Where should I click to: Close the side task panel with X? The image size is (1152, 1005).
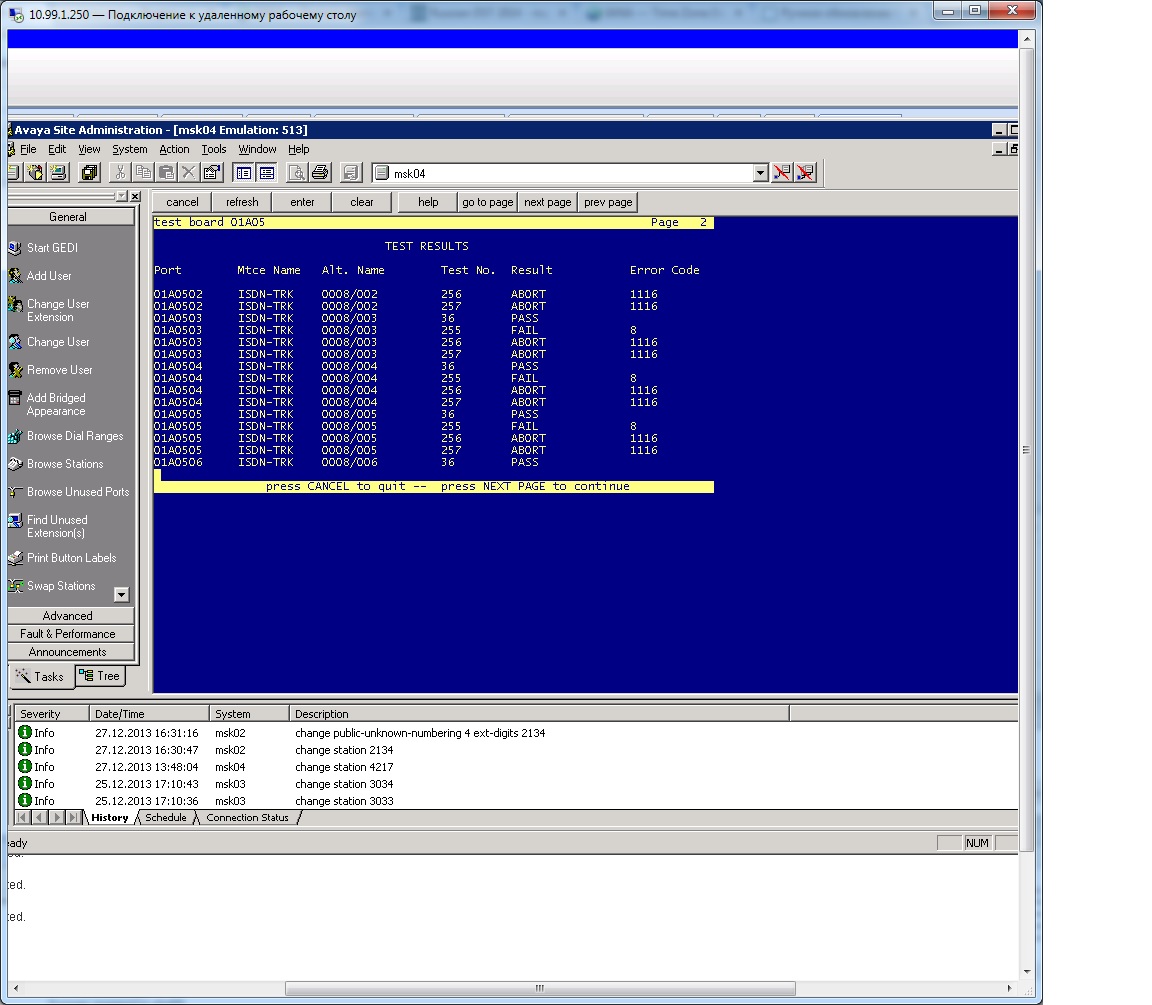135,196
